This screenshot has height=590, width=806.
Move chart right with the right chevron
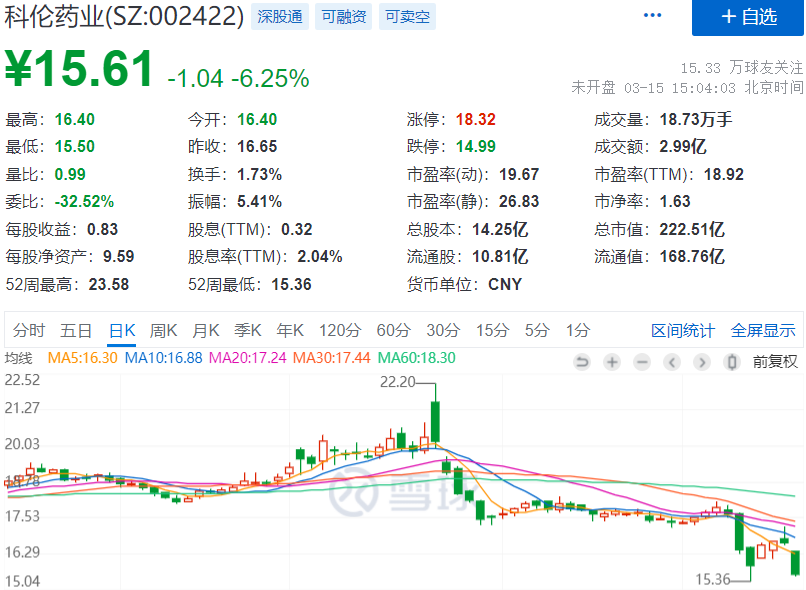point(701,362)
